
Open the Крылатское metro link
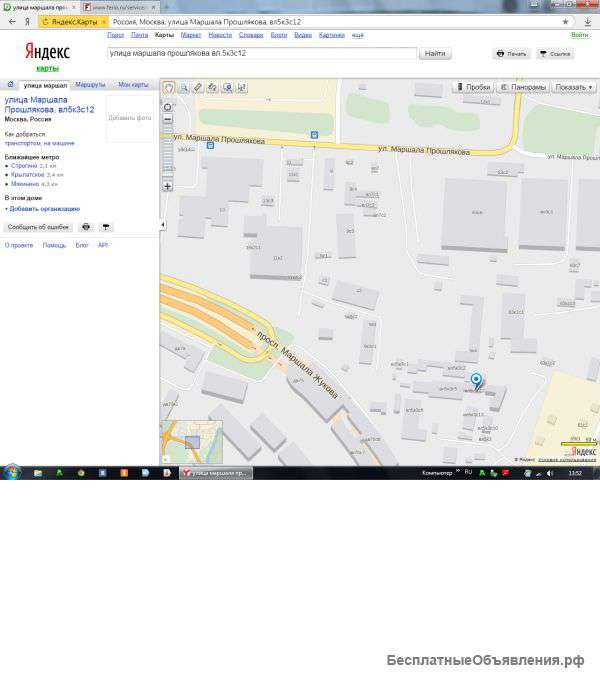click(27, 175)
